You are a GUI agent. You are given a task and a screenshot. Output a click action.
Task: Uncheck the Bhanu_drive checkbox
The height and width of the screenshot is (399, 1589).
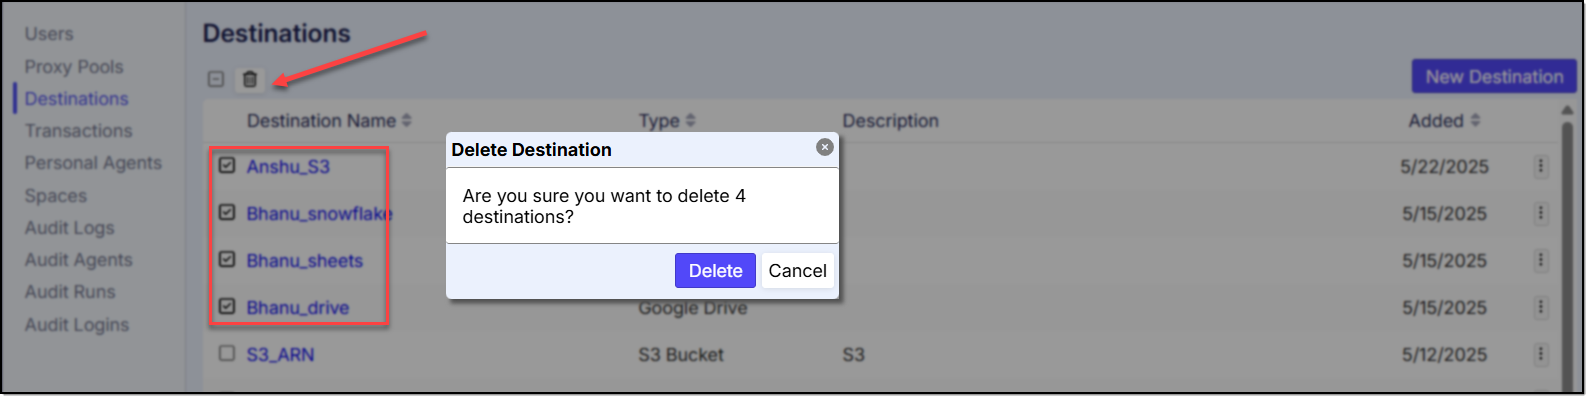227,306
